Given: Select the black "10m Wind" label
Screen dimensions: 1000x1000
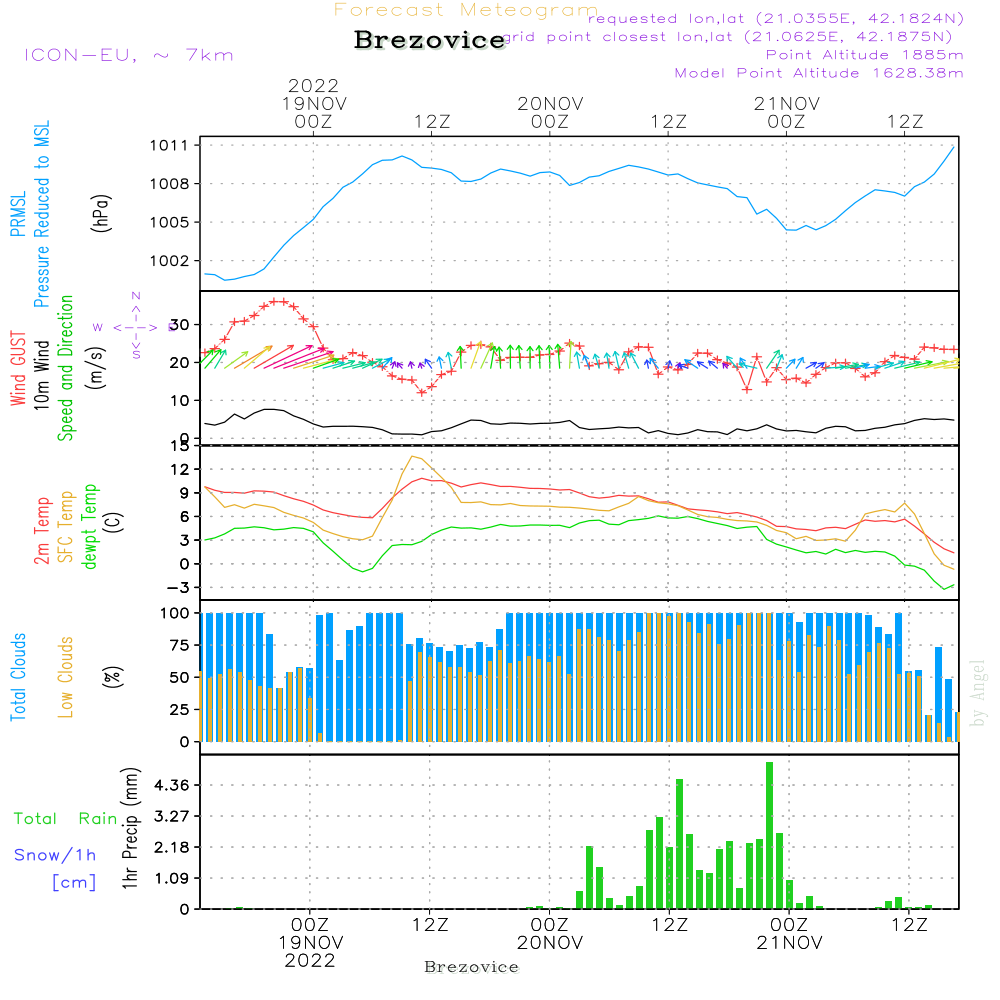Looking at the screenshot, I should click(41, 375).
